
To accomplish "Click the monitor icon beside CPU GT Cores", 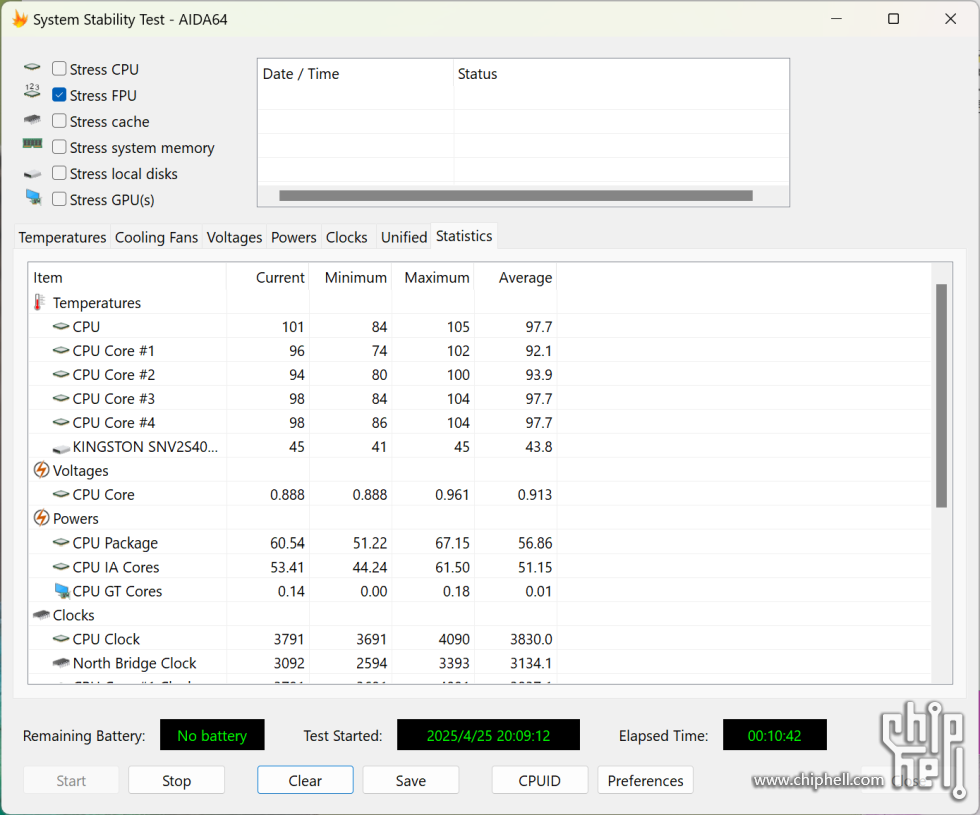I will coord(62,591).
